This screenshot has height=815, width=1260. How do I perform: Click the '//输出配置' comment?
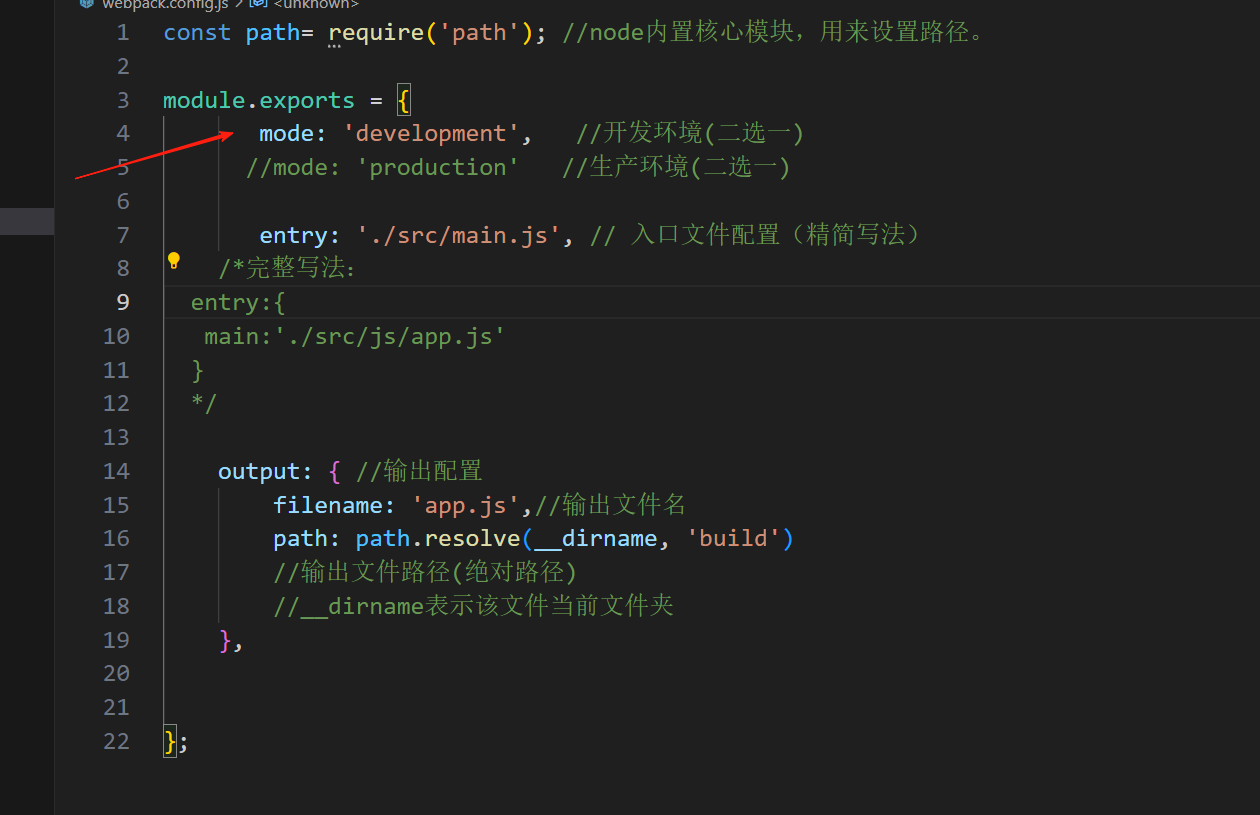[419, 471]
